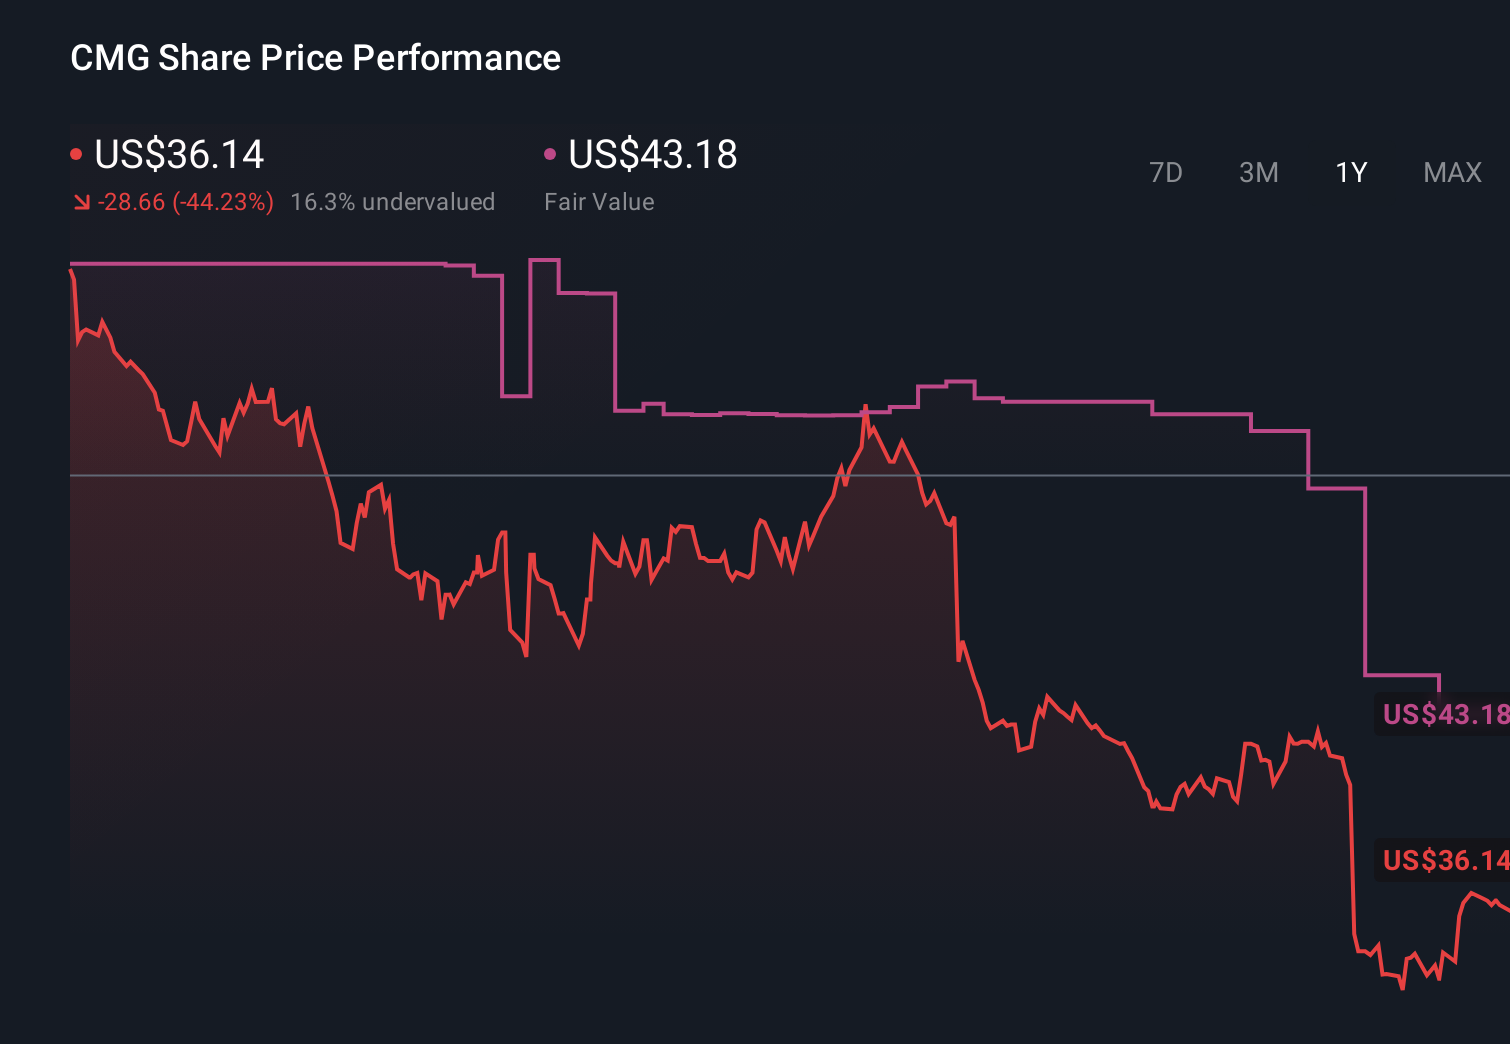Switch to the 7D time range
The width and height of the screenshot is (1510, 1044).
1166,172
